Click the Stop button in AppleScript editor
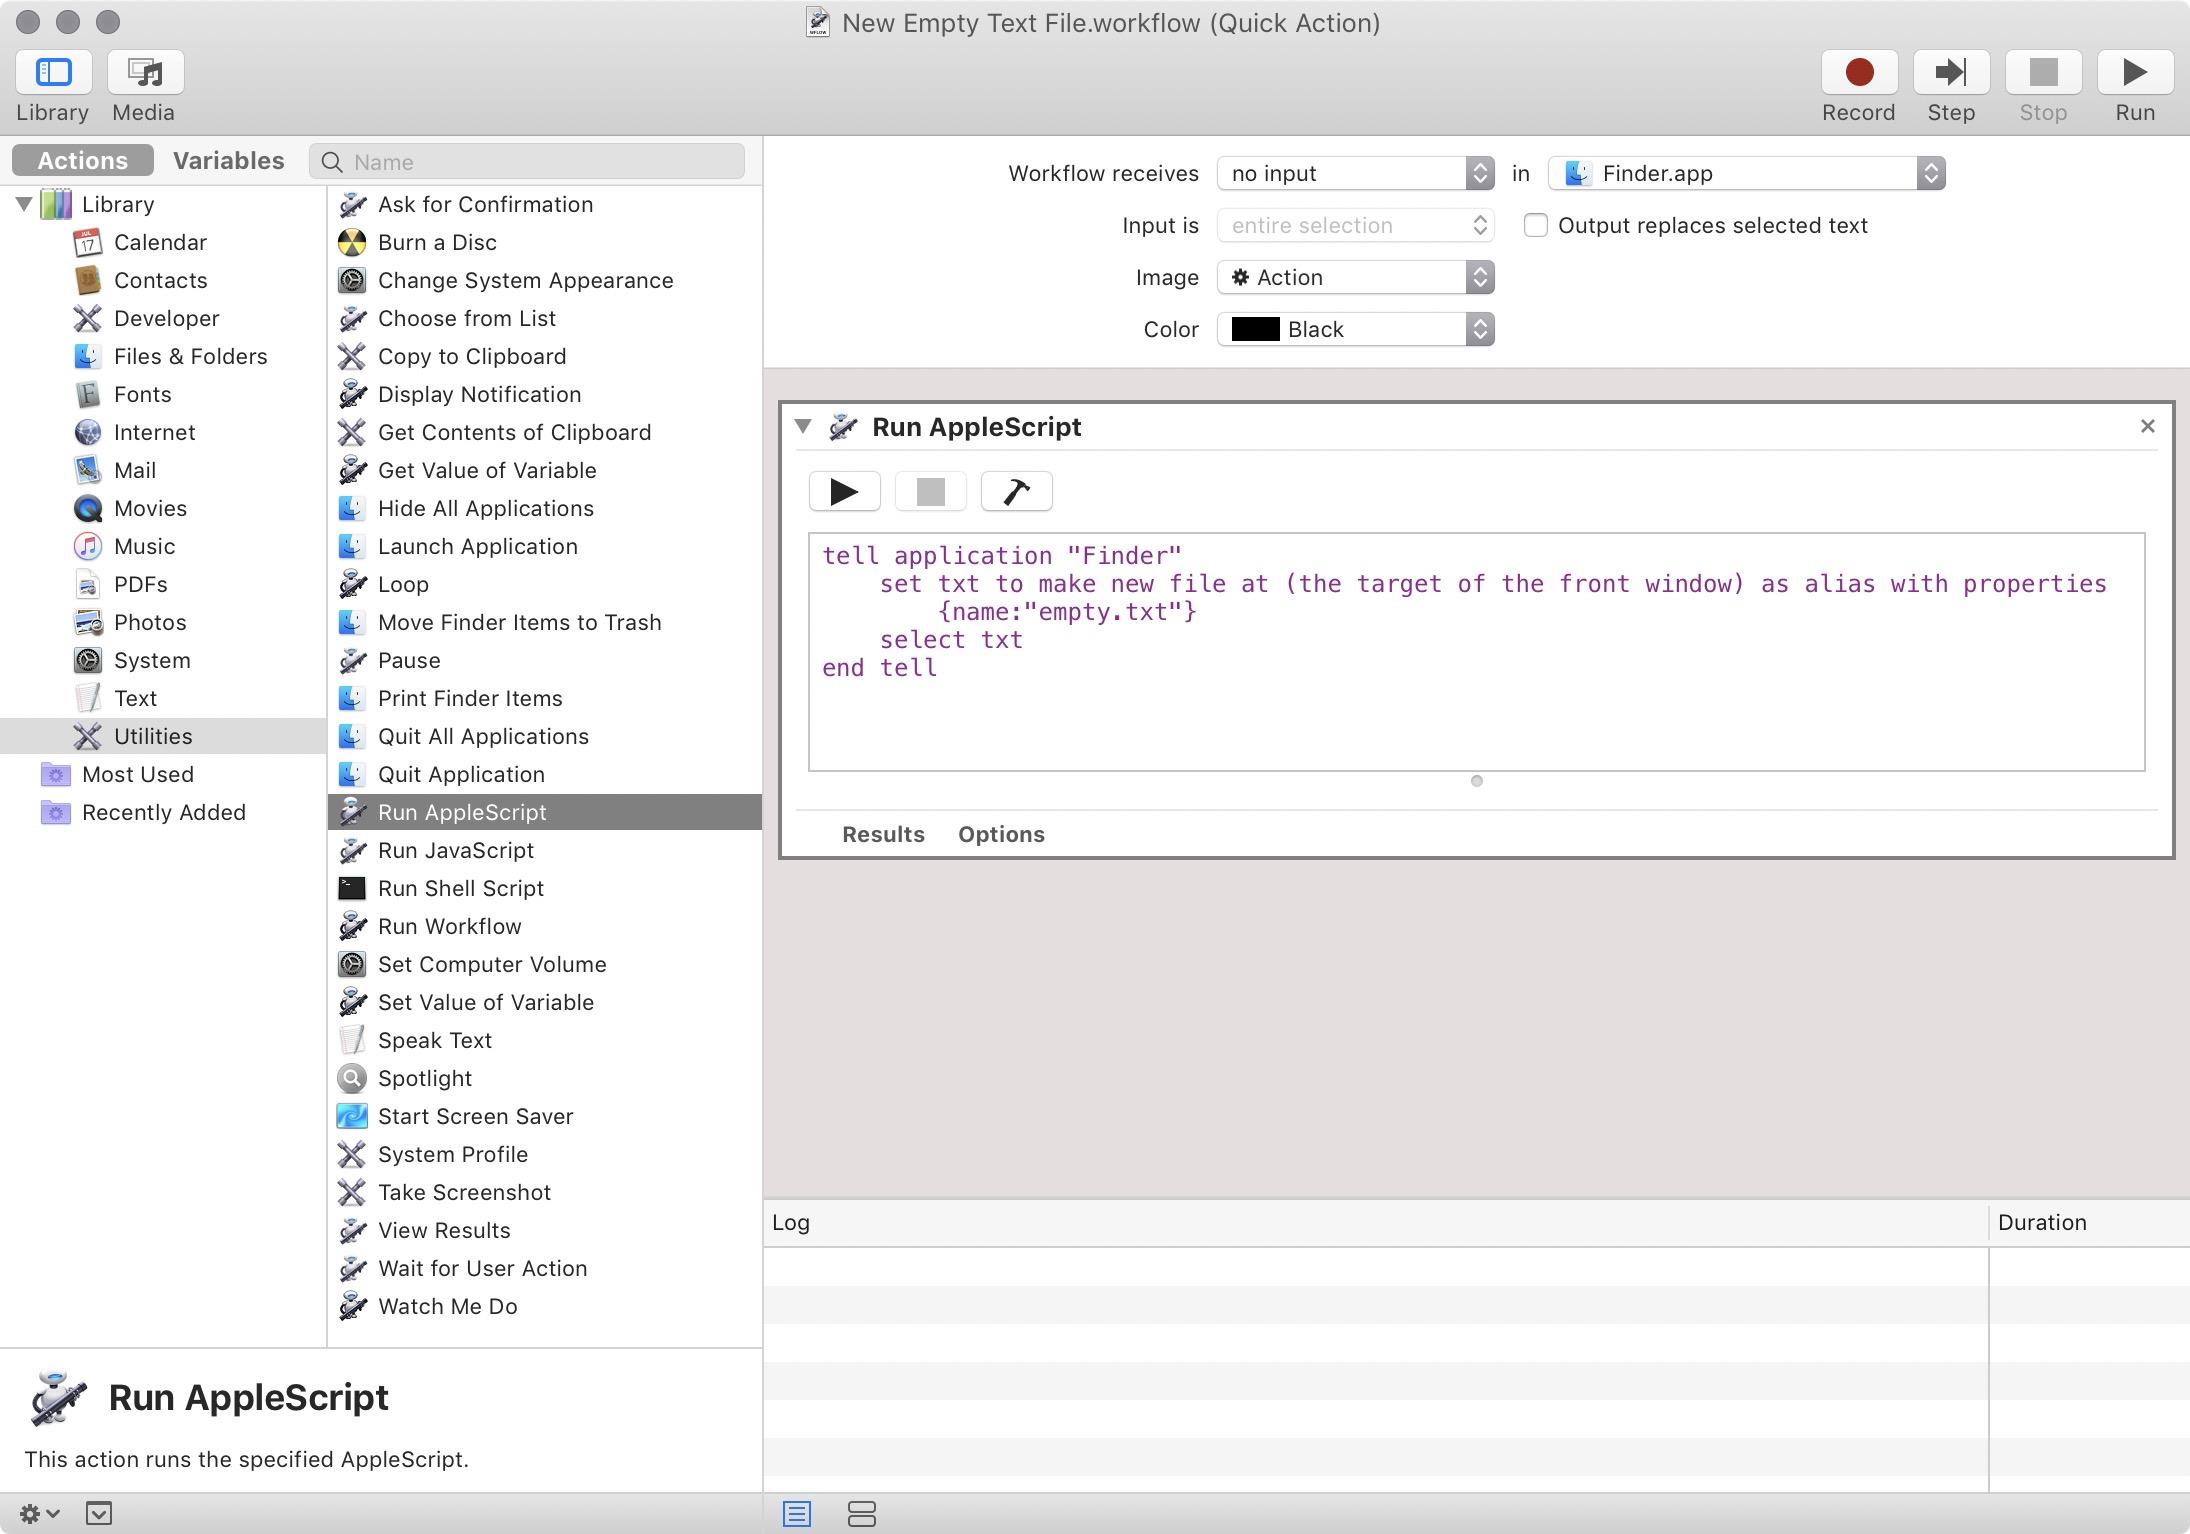The image size is (2190, 1534). pyautogui.click(x=929, y=491)
